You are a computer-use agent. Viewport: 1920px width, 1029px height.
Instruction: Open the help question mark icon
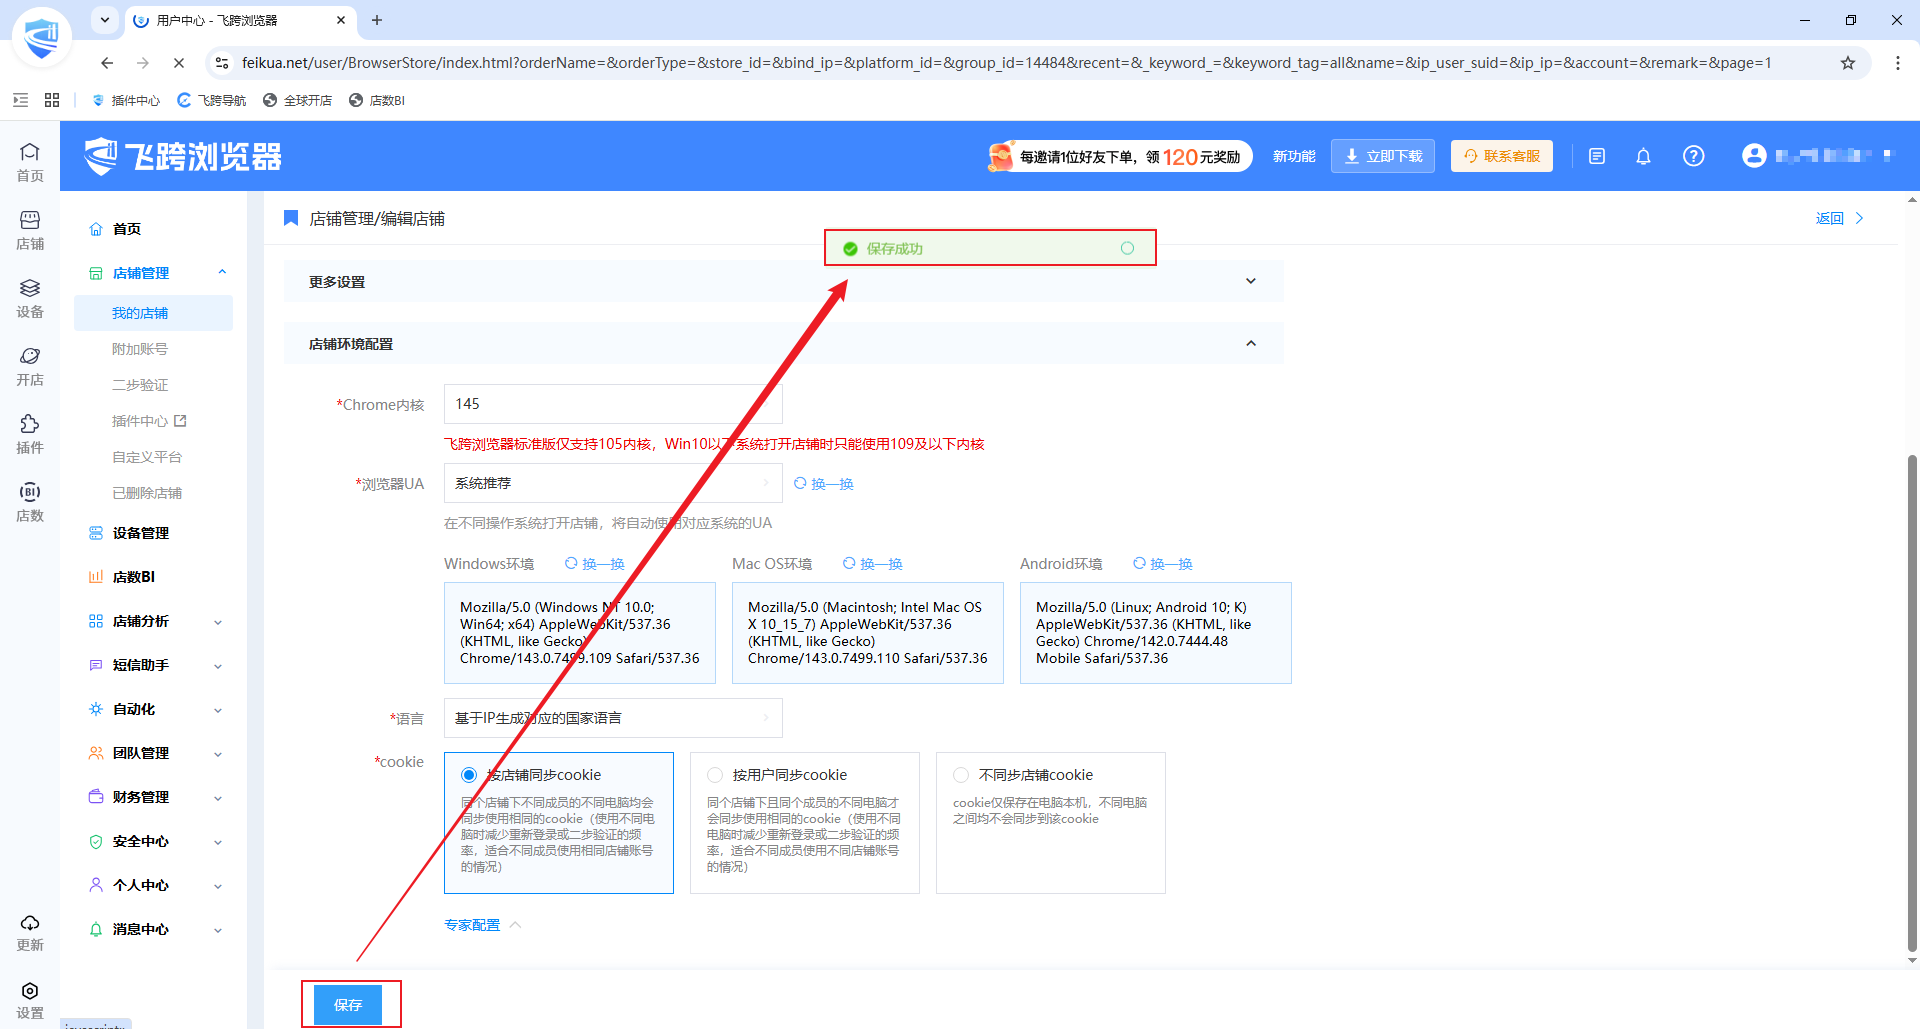click(1693, 156)
